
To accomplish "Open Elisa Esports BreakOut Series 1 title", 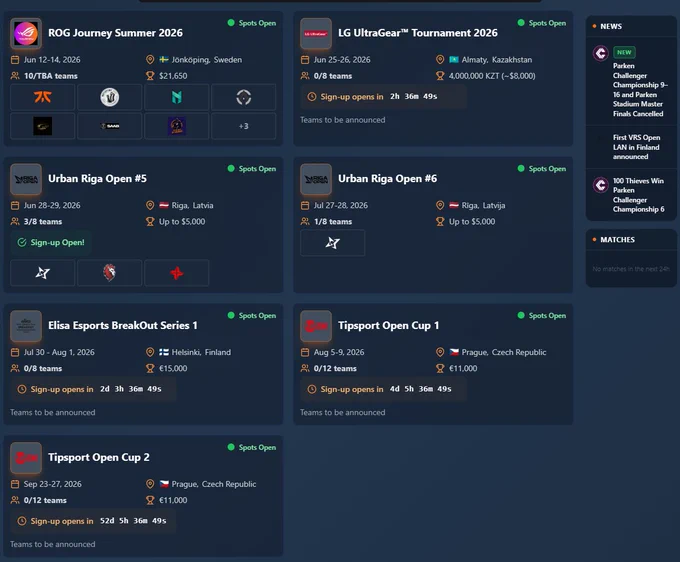I will click(x=123, y=325).
